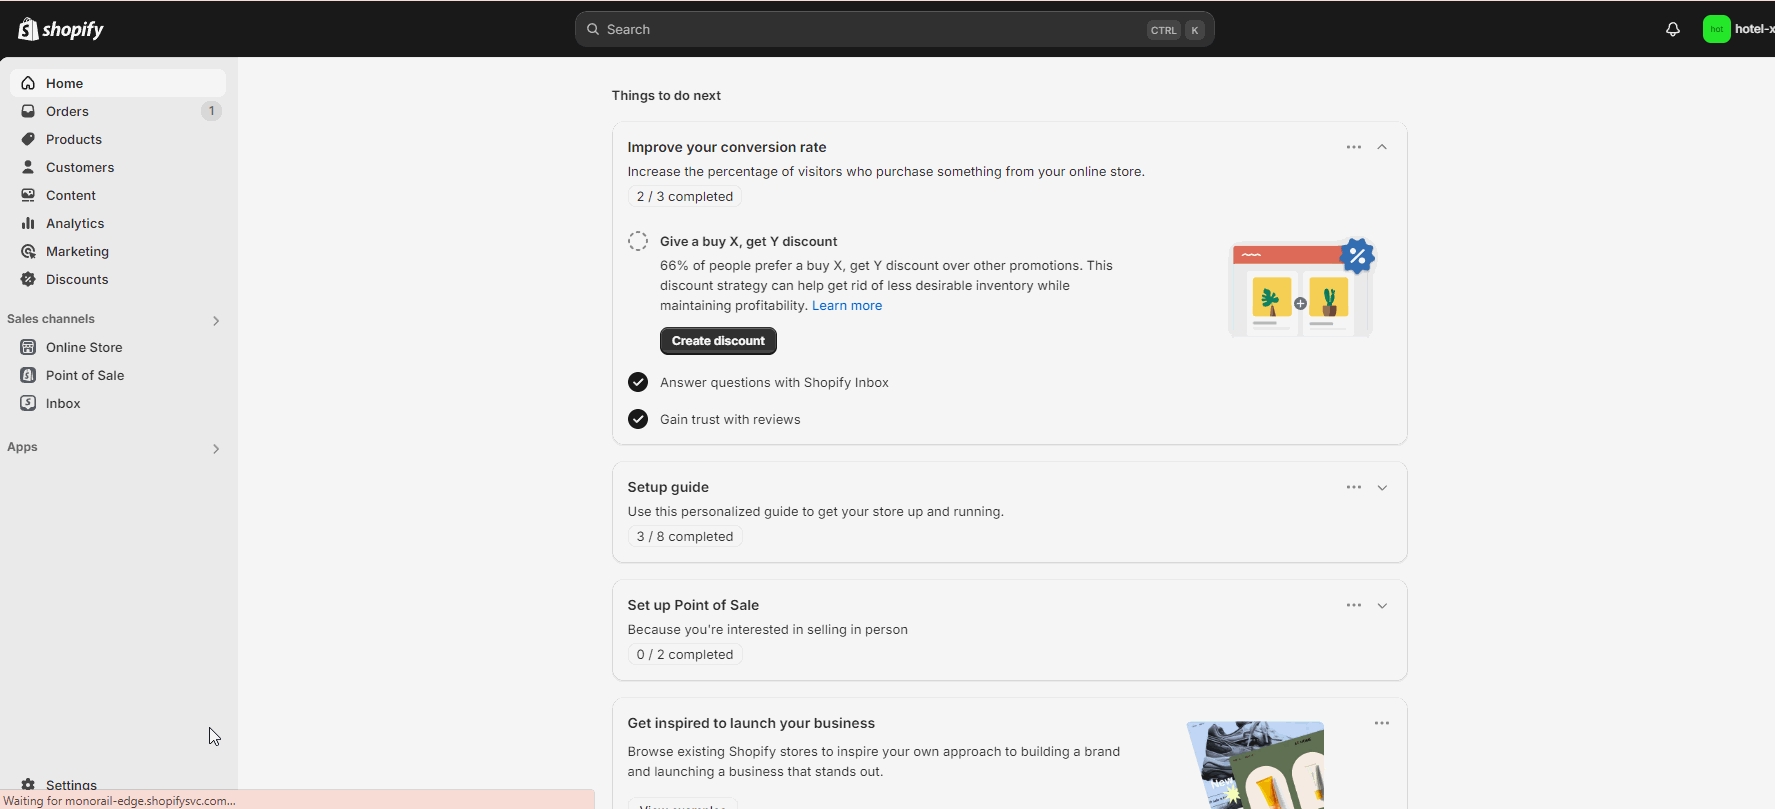Open the notifications bell
The height and width of the screenshot is (809, 1775).
(x=1672, y=29)
